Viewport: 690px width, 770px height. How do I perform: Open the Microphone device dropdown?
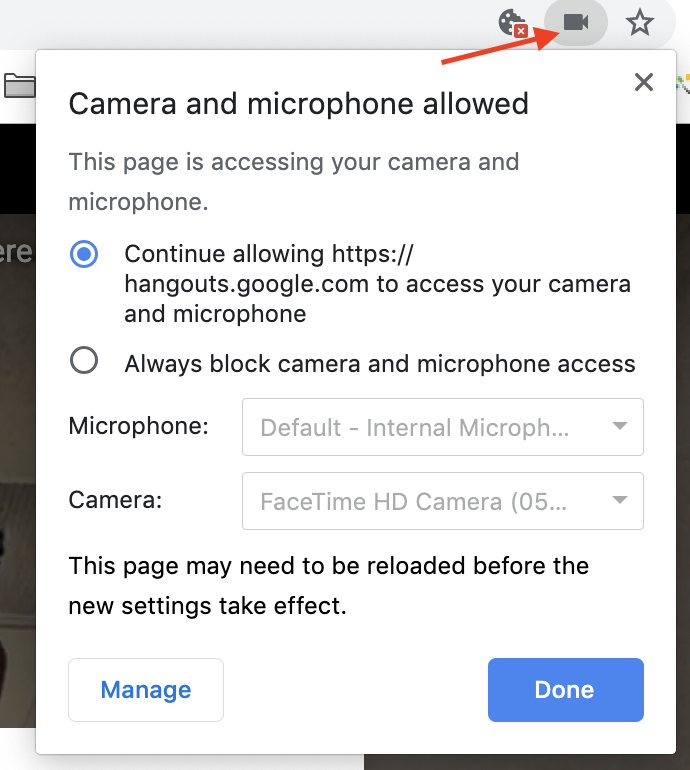pos(442,427)
